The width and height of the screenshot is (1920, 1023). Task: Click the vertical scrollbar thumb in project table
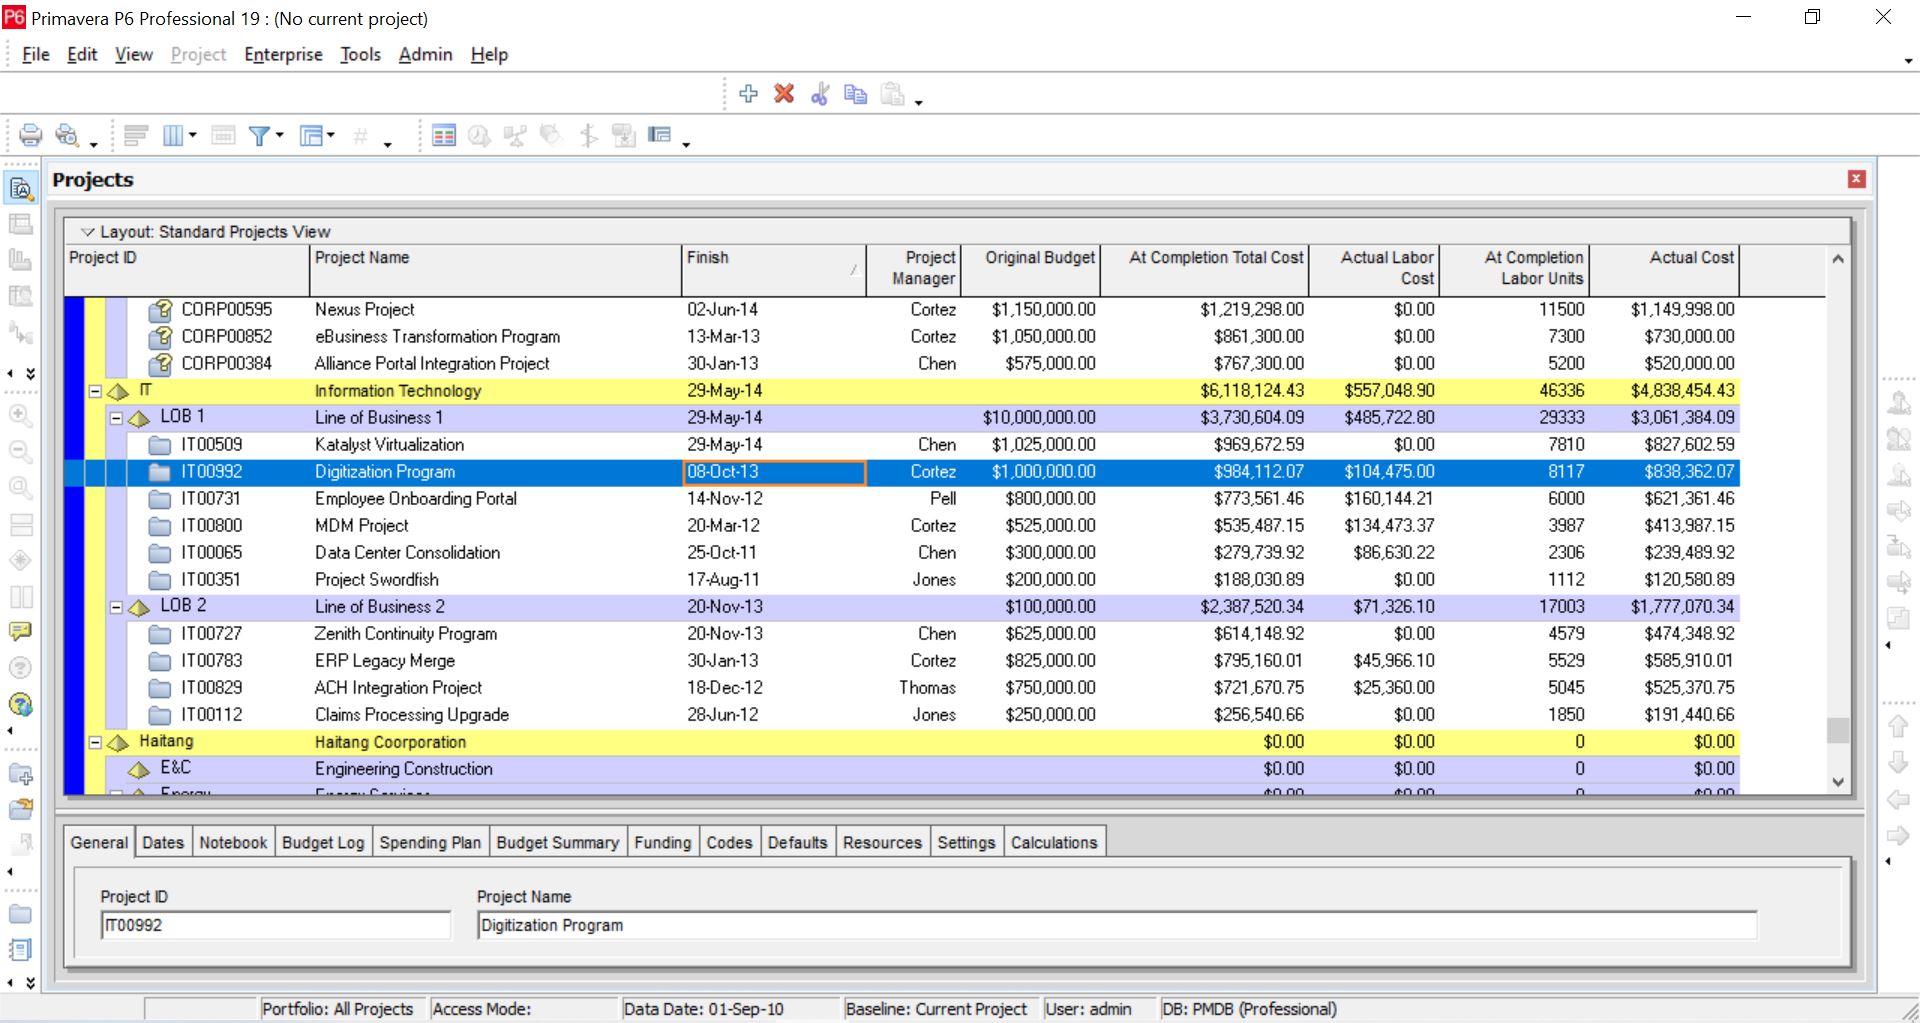tap(1837, 730)
